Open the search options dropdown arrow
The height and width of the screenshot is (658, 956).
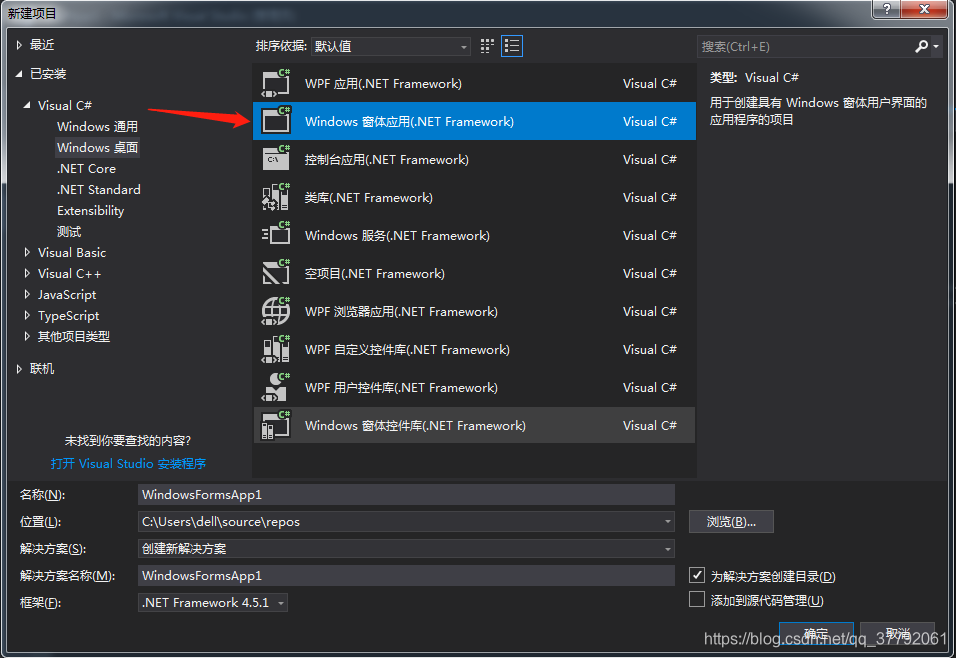click(x=936, y=47)
